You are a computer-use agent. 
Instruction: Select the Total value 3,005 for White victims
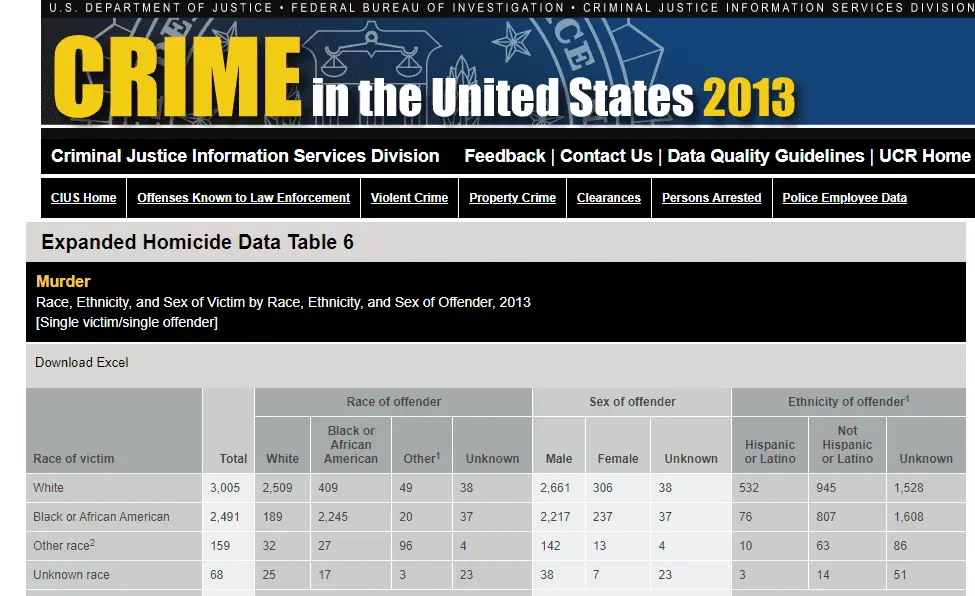(x=227, y=488)
